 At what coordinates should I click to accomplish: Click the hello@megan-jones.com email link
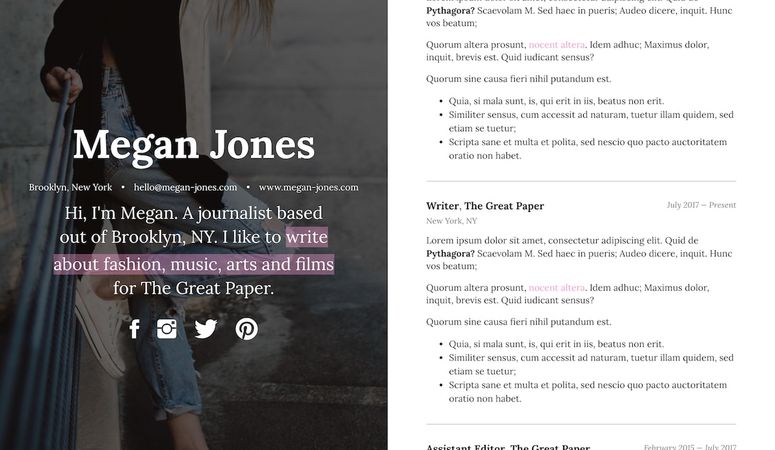click(x=185, y=187)
